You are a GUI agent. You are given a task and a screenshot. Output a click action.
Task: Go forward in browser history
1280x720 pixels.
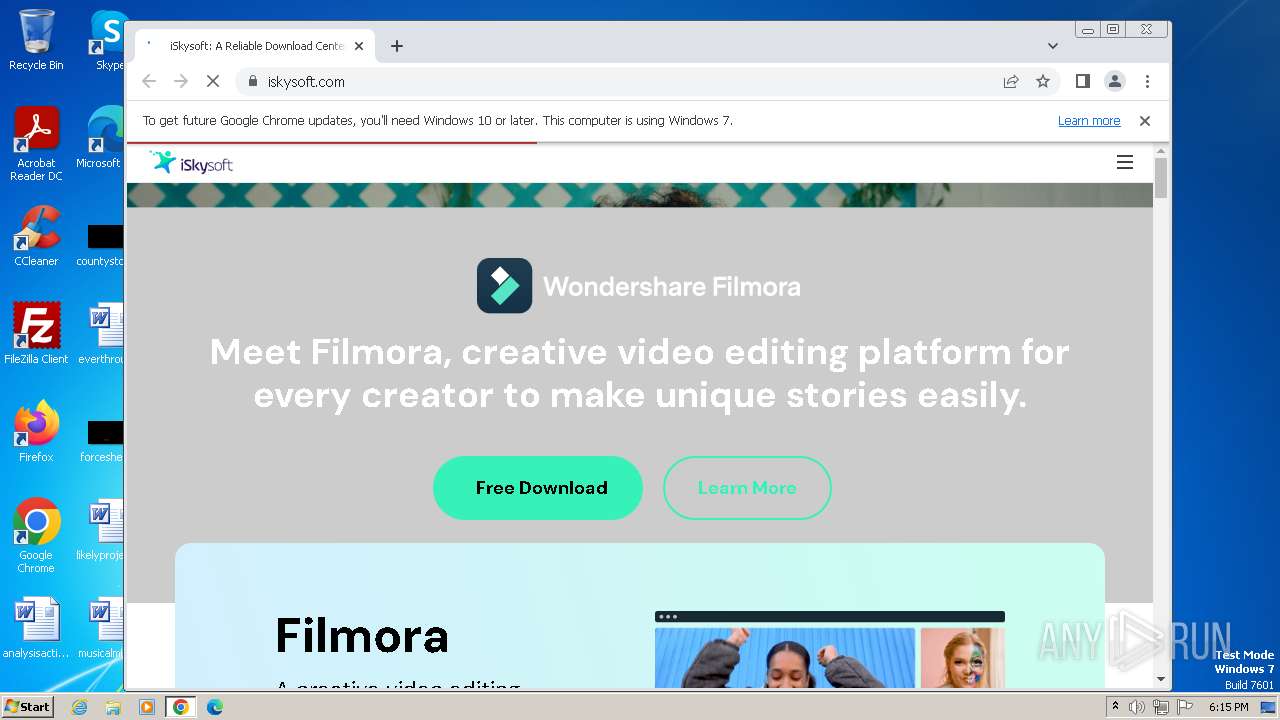[181, 81]
